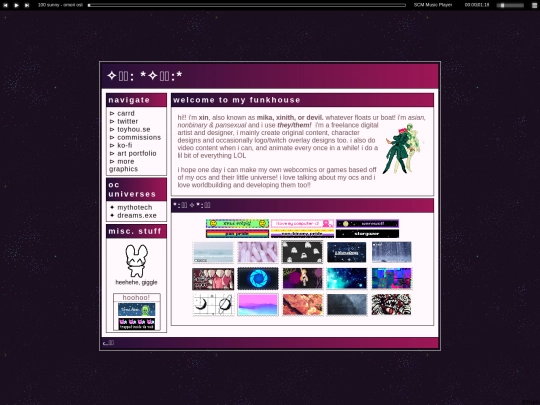The height and width of the screenshot is (405, 540).
Task: Click the trapped inside da web button
Action: tap(137, 323)
